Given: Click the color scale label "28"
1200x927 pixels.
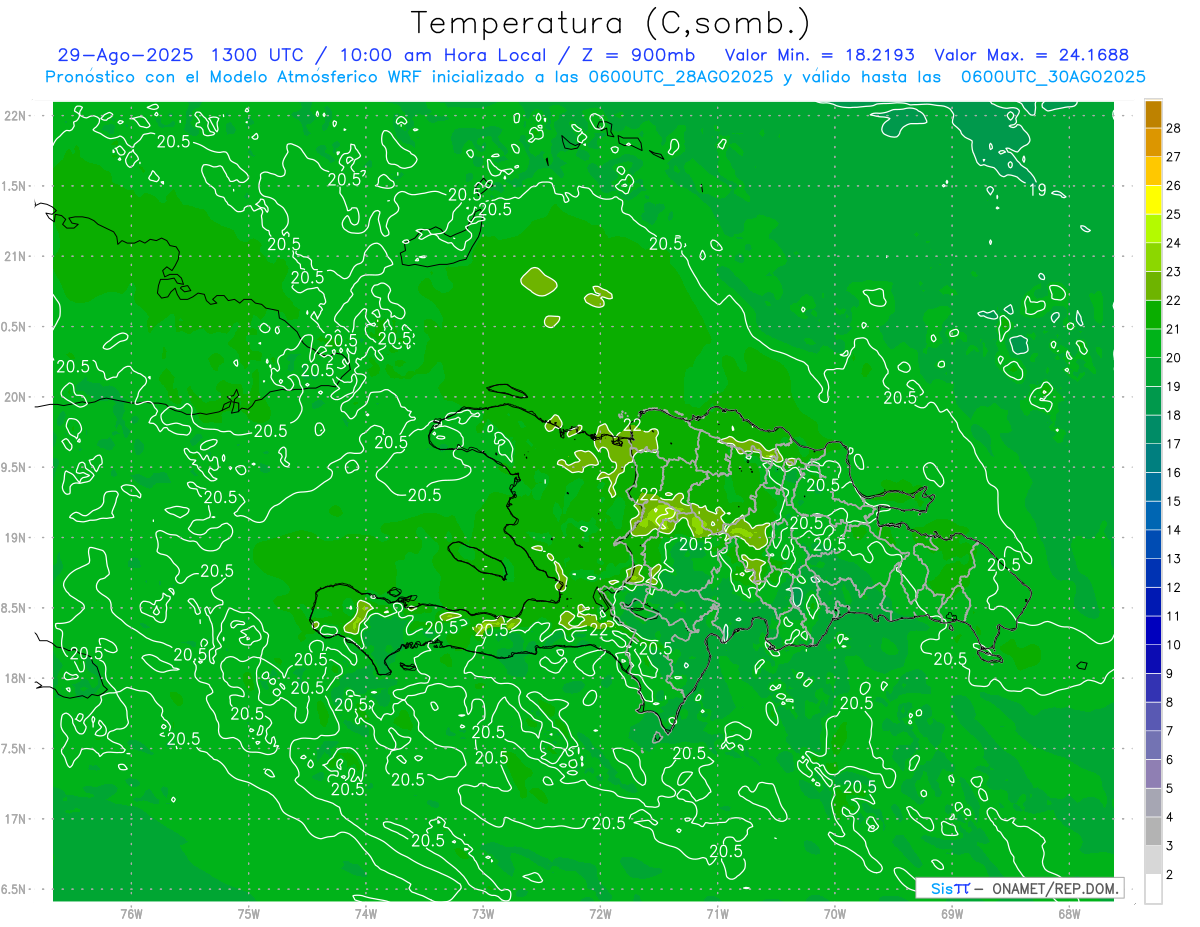Looking at the screenshot, I should click(1174, 128).
